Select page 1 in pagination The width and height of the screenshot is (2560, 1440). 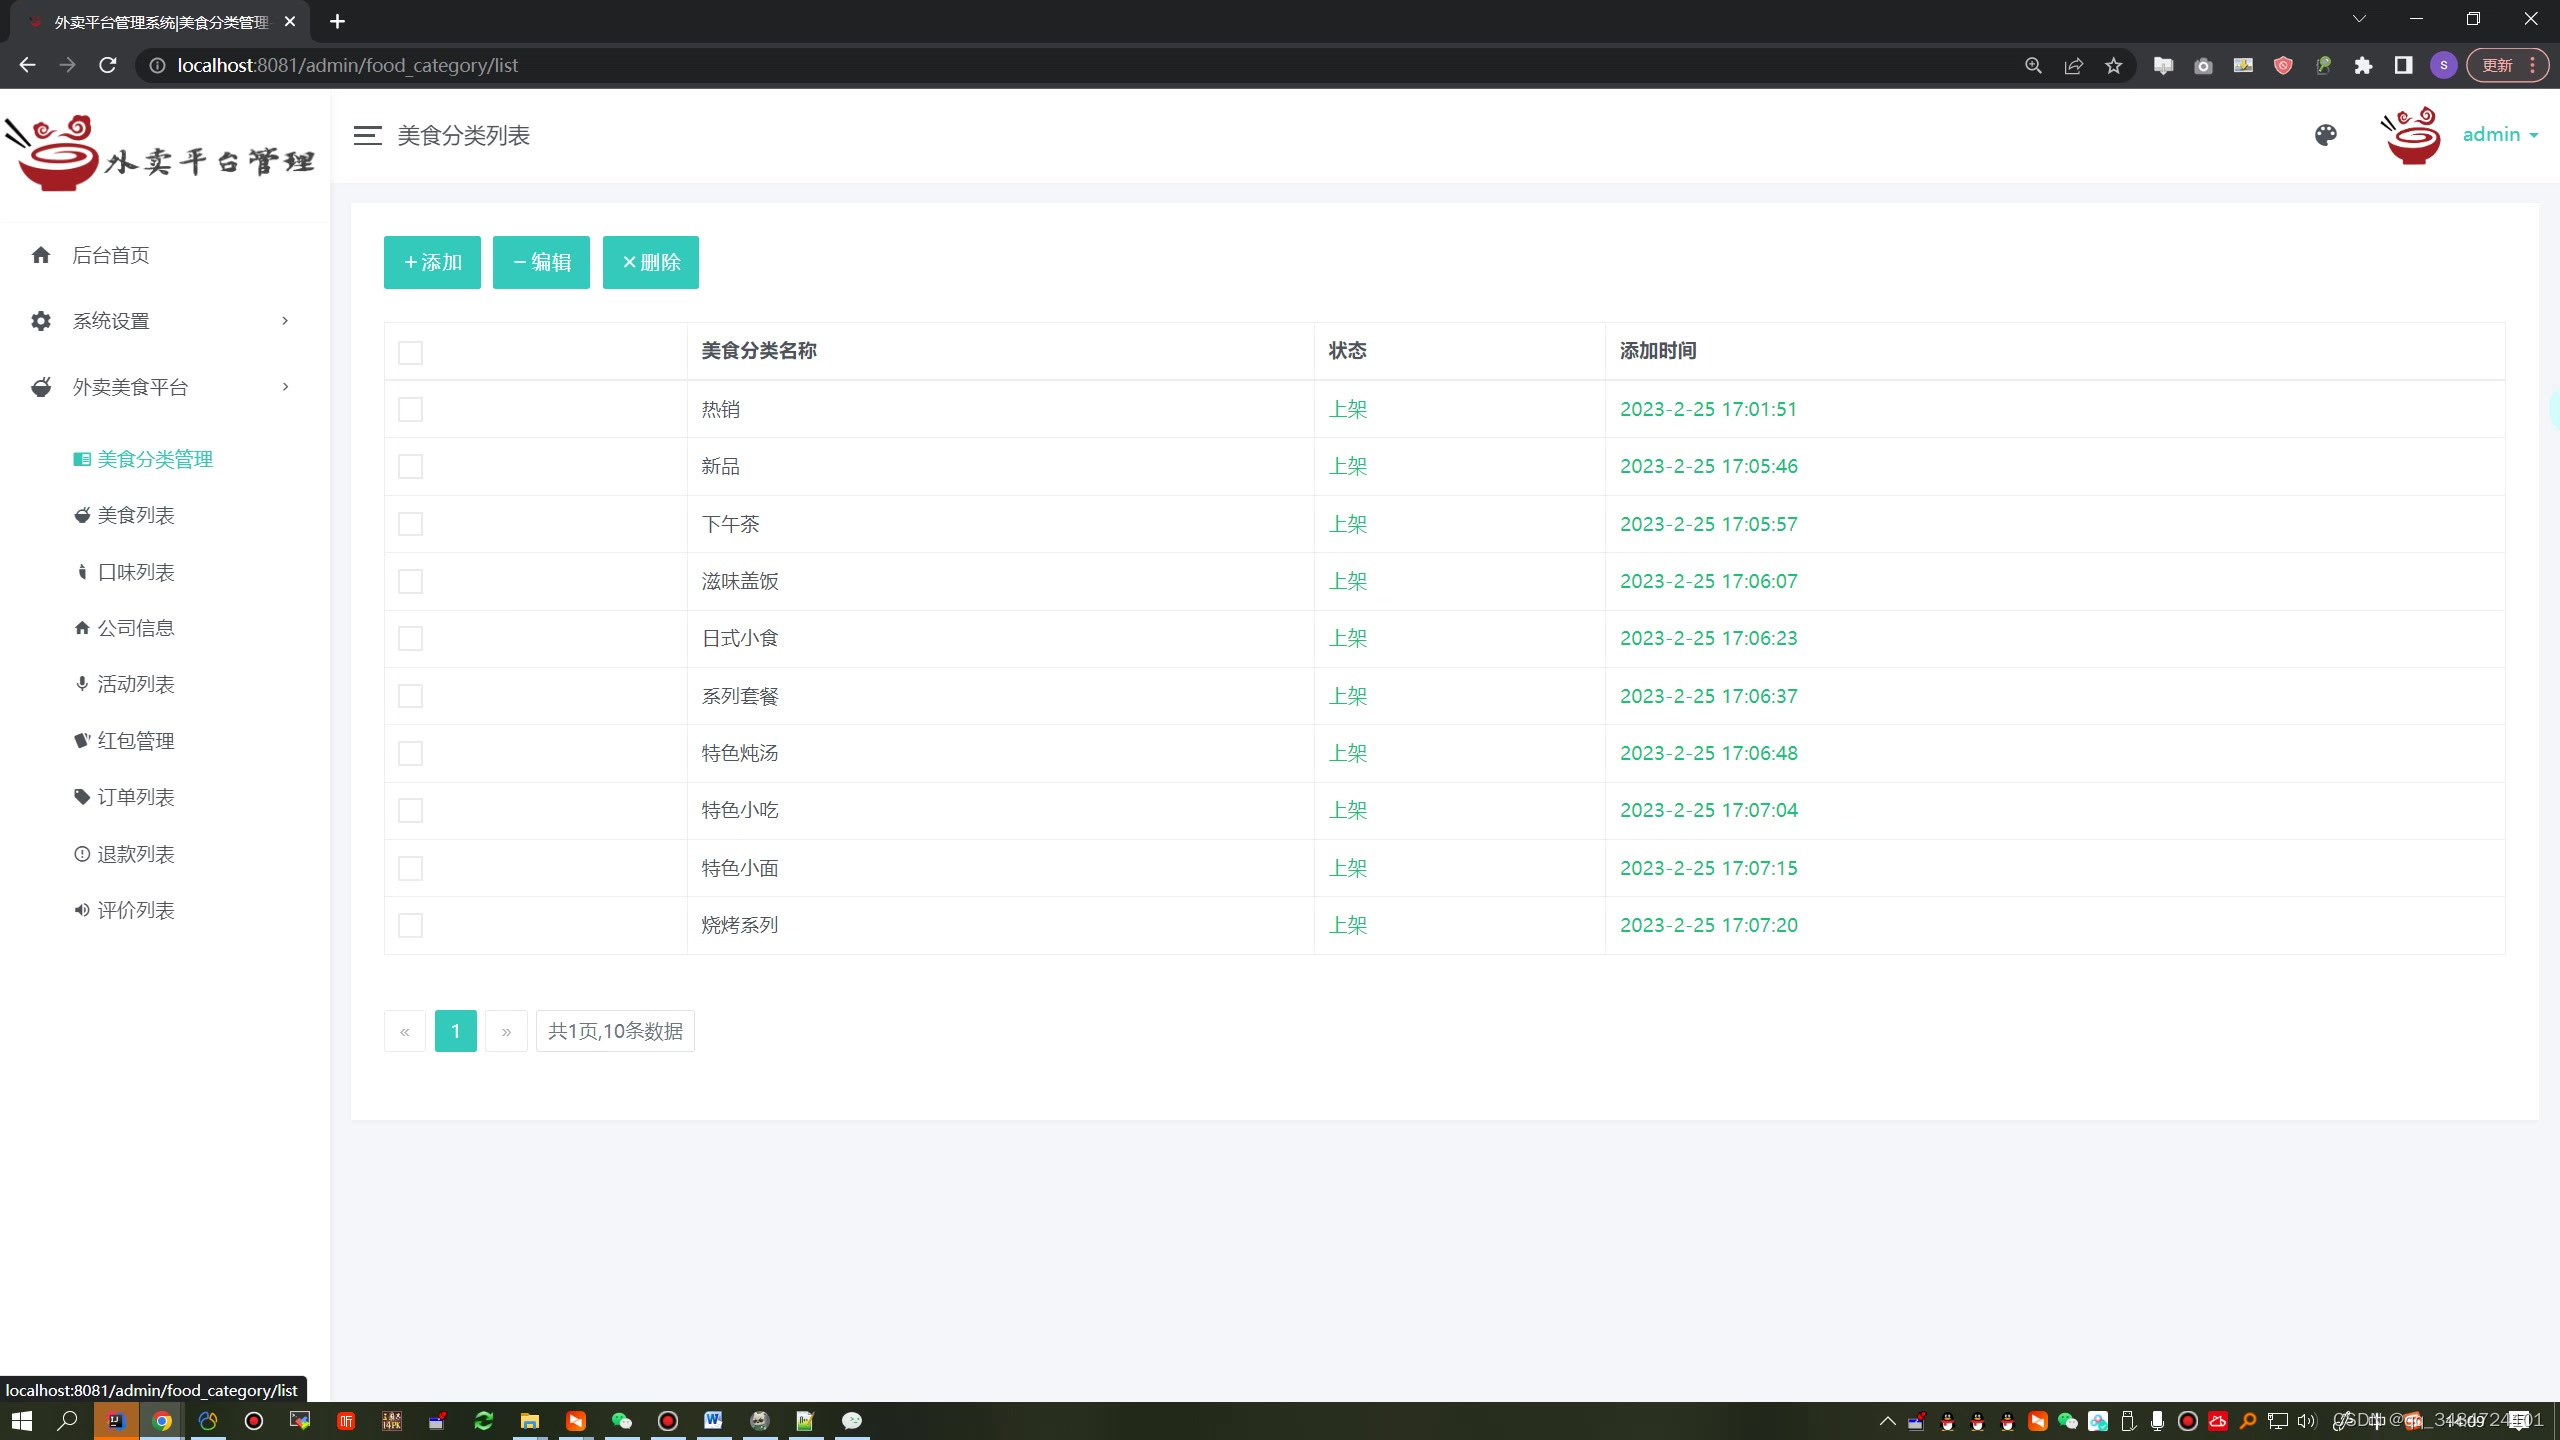click(x=455, y=1031)
